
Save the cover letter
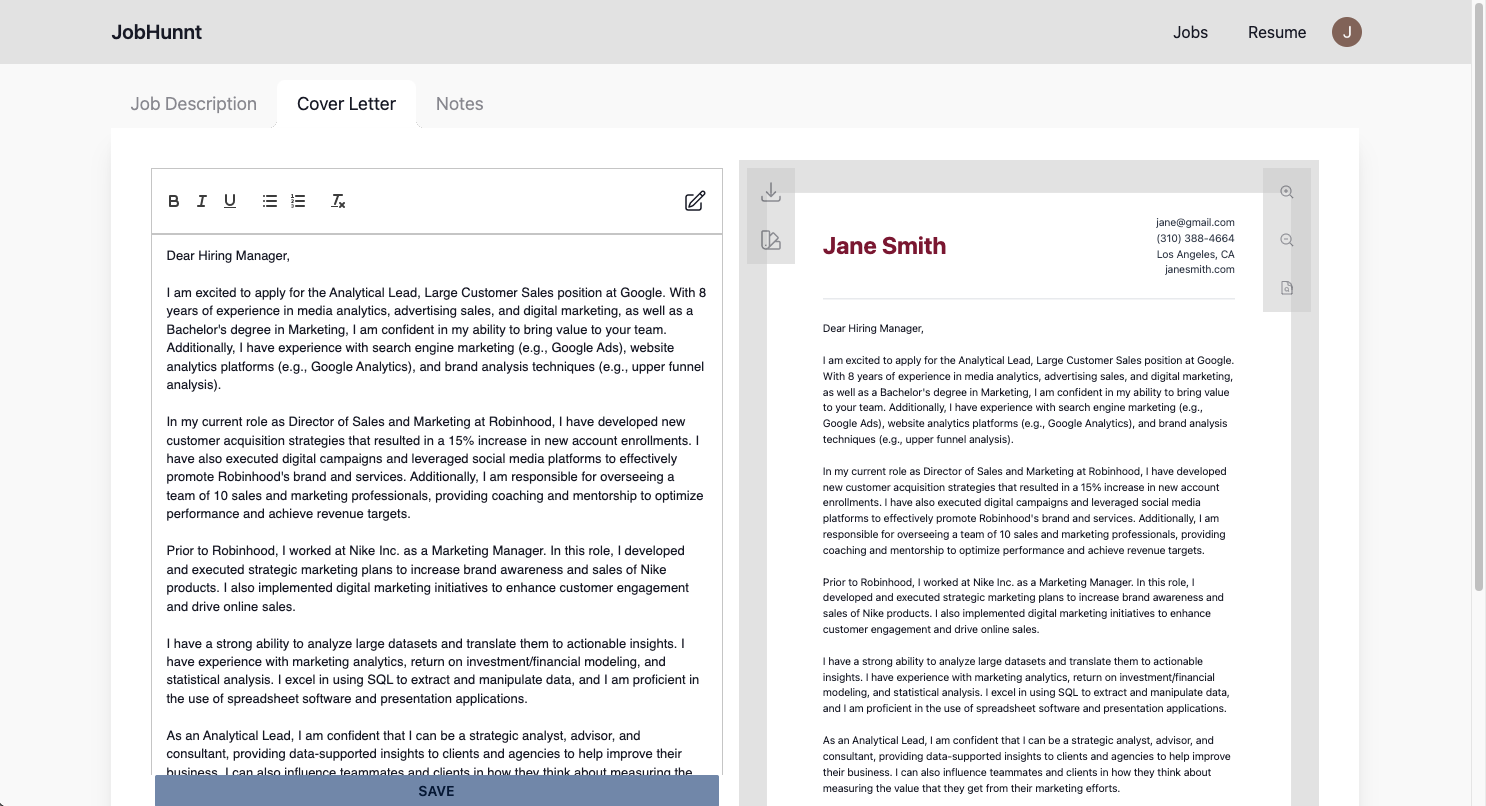[437, 791]
